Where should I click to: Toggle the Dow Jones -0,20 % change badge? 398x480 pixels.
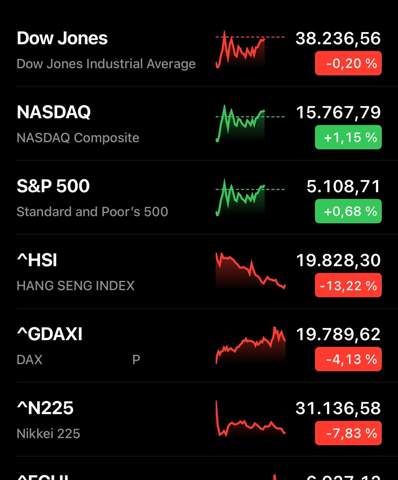(348, 63)
